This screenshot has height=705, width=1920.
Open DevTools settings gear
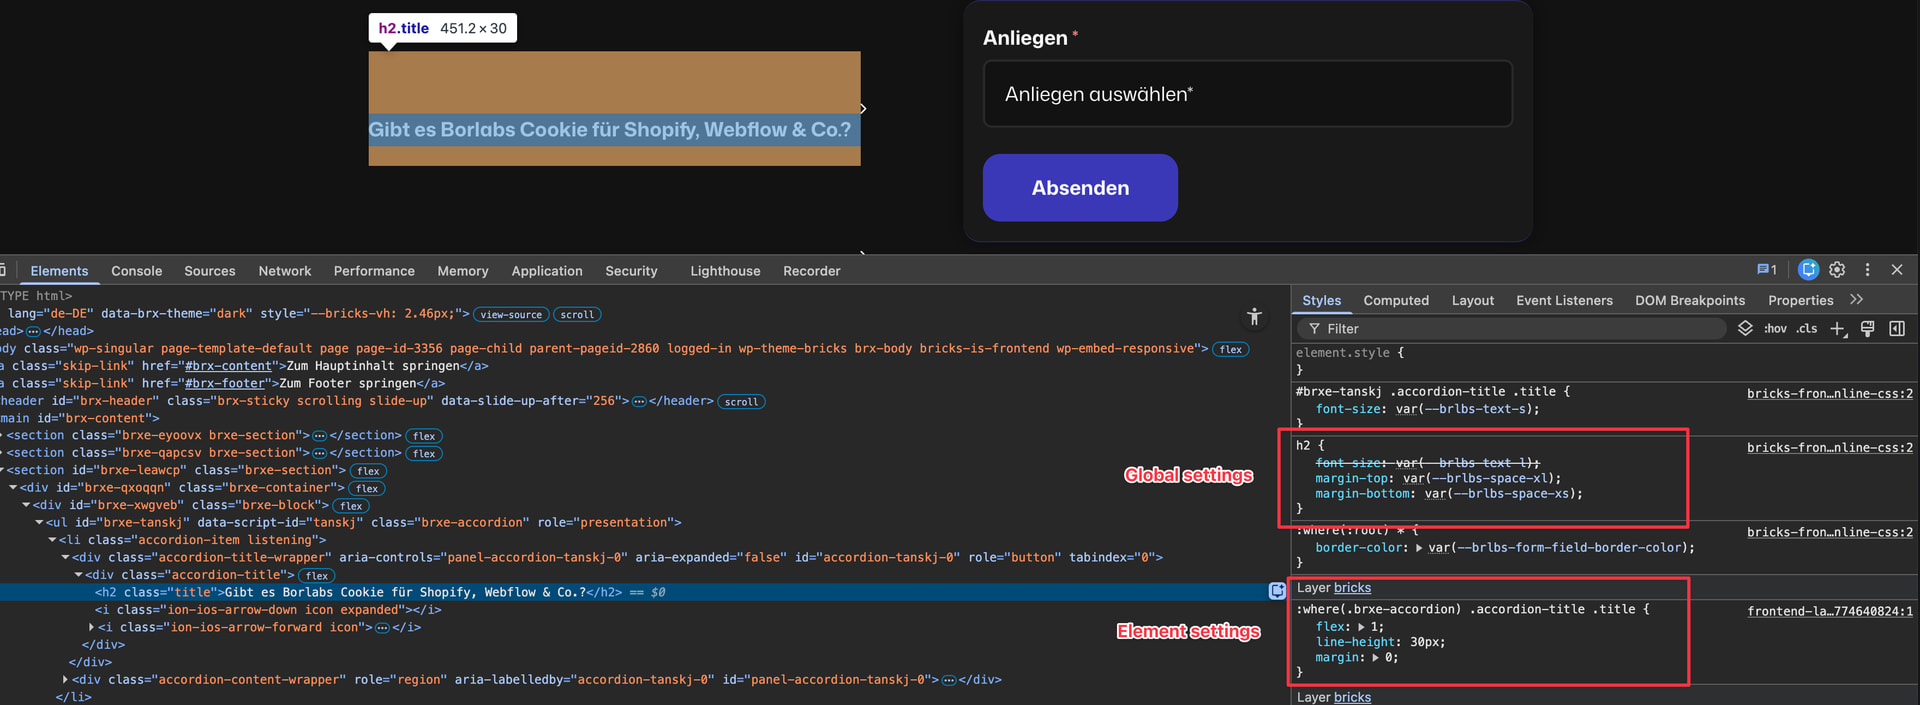[1837, 270]
